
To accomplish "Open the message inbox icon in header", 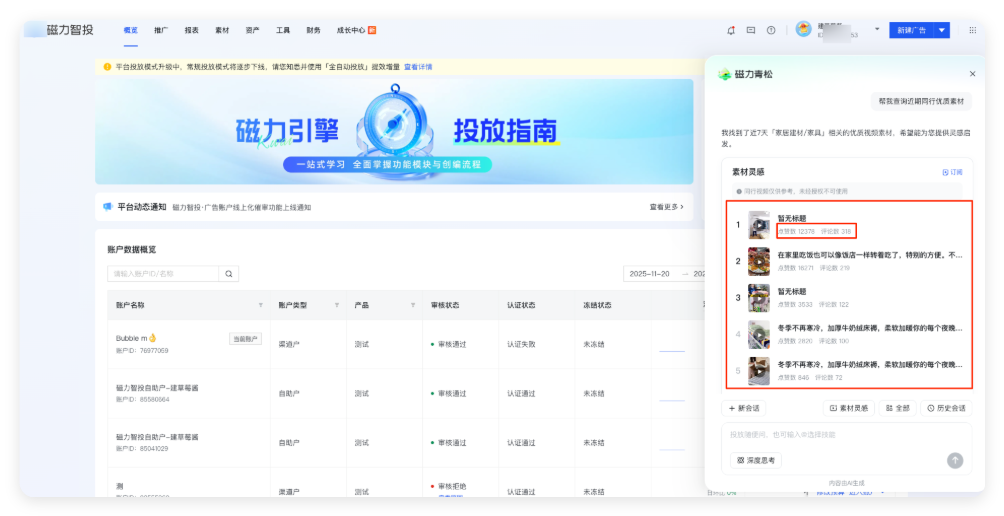I will [x=751, y=30].
